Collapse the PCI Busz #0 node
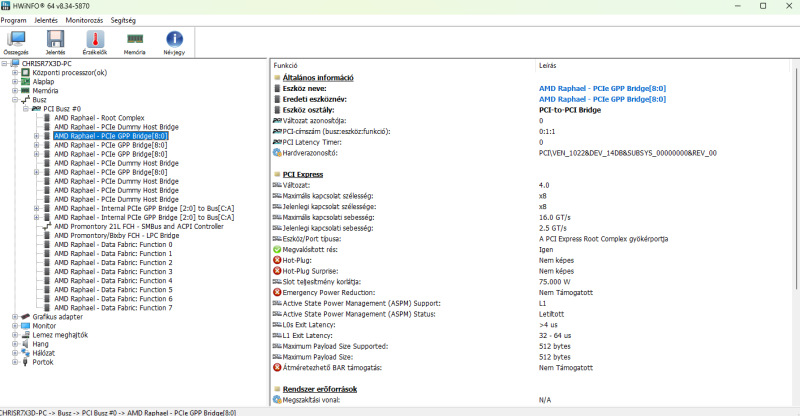The height and width of the screenshot is (416, 800). (x=26, y=109)
